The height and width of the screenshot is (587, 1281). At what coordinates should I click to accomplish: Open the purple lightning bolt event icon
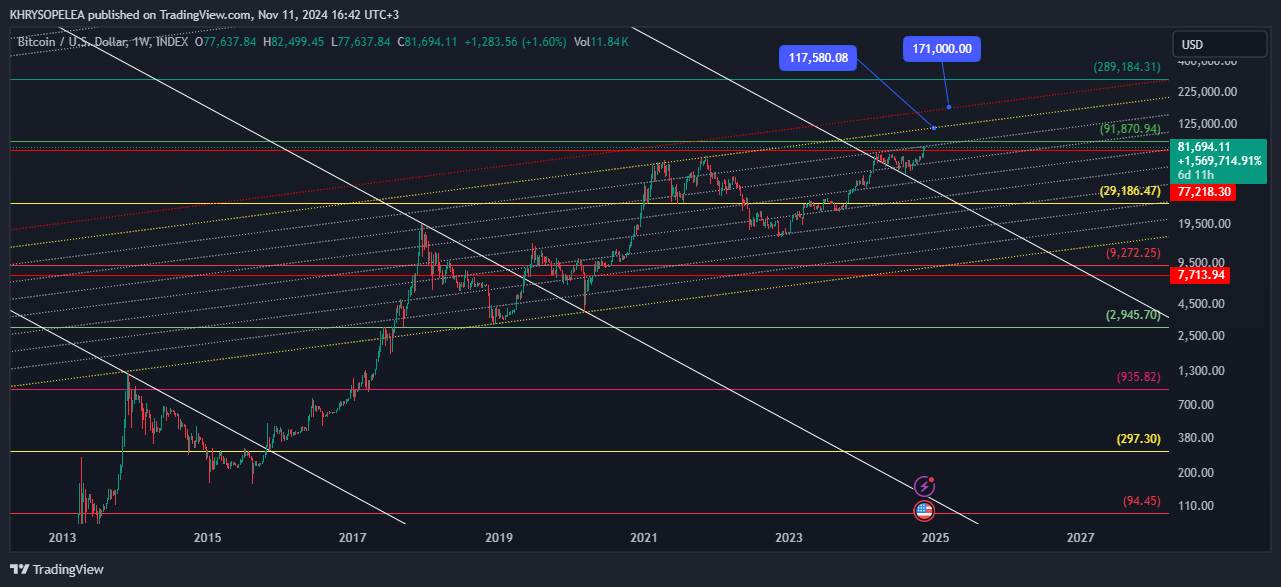click(924, 487)
